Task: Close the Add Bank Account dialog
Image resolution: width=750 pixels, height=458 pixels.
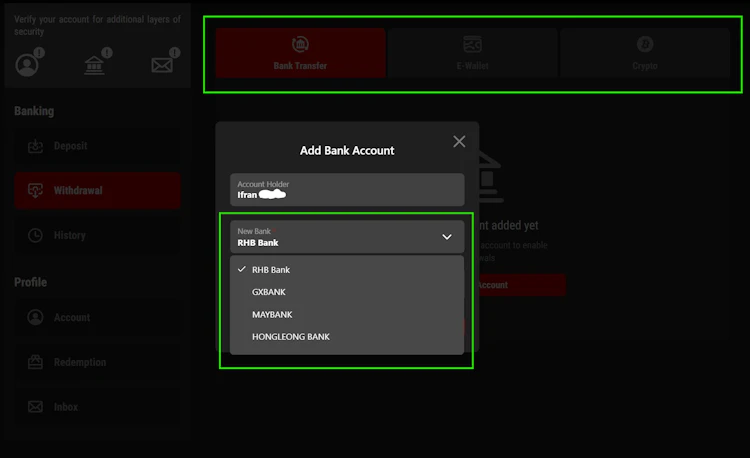Action: point(459,142)
